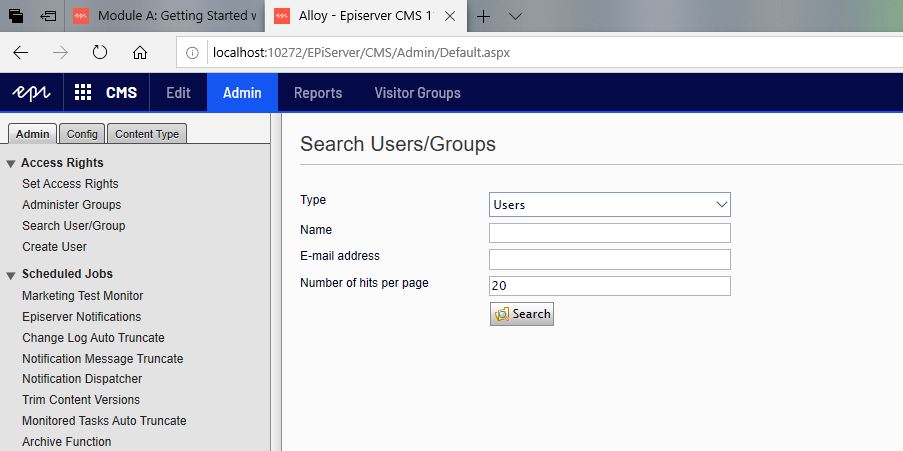Screen dimensions: 903x451
Task: Open the Type dropdown showing Users
Action: (609, 204)
